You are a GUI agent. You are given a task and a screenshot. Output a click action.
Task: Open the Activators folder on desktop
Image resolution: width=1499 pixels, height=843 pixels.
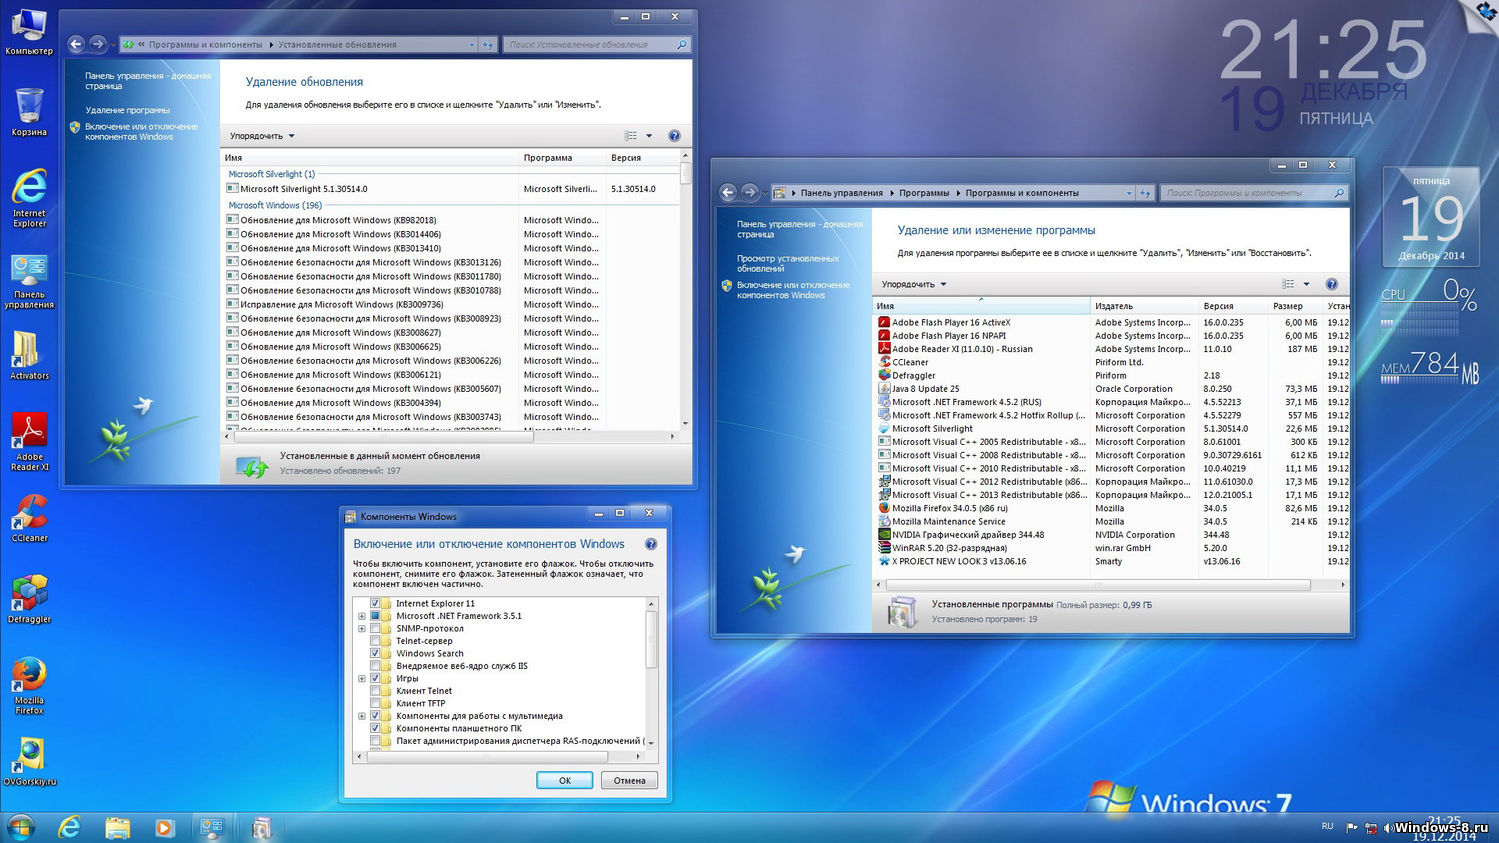[x=29, y=356]
